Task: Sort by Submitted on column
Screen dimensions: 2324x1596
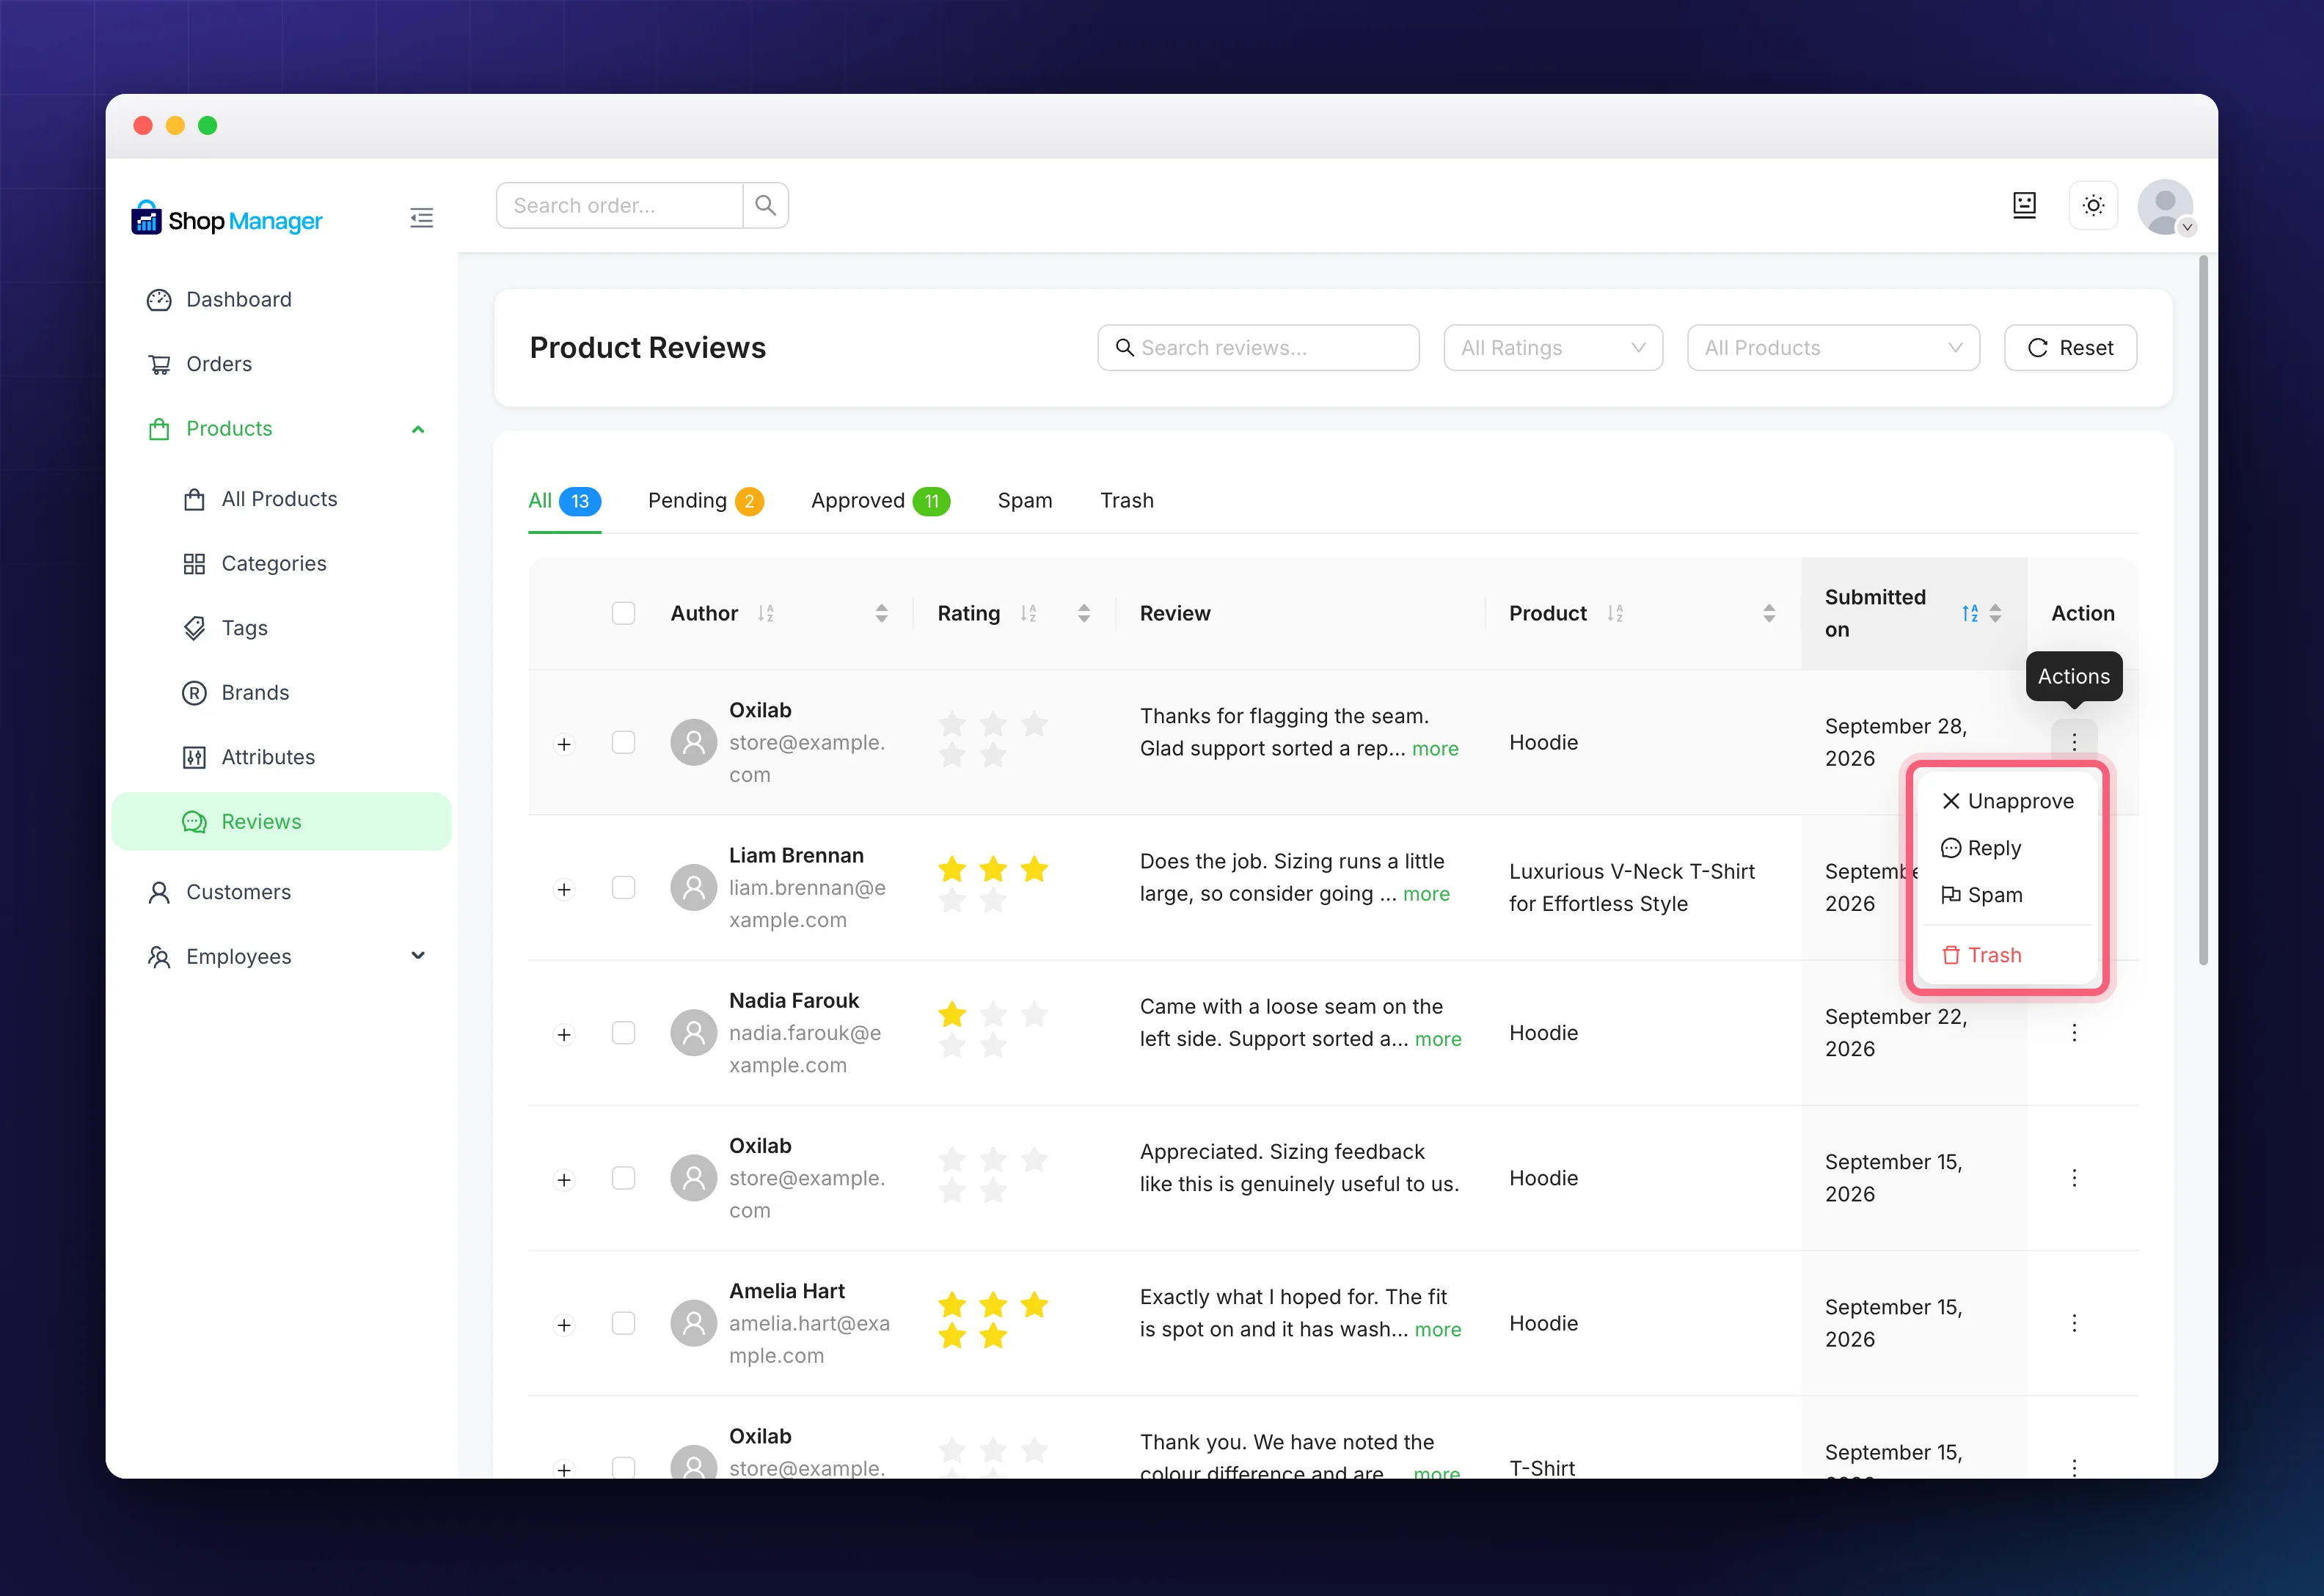Action: pos(1914,613)
